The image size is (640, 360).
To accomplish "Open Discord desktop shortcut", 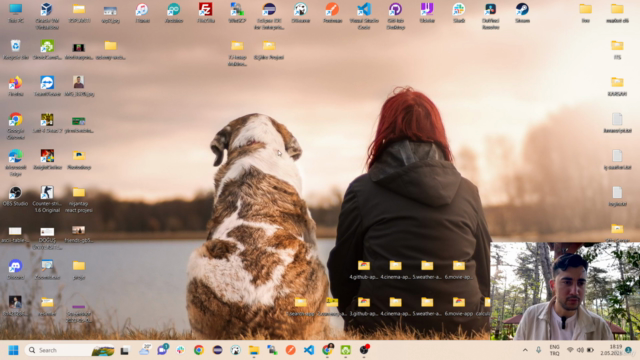I will point(16,269).
